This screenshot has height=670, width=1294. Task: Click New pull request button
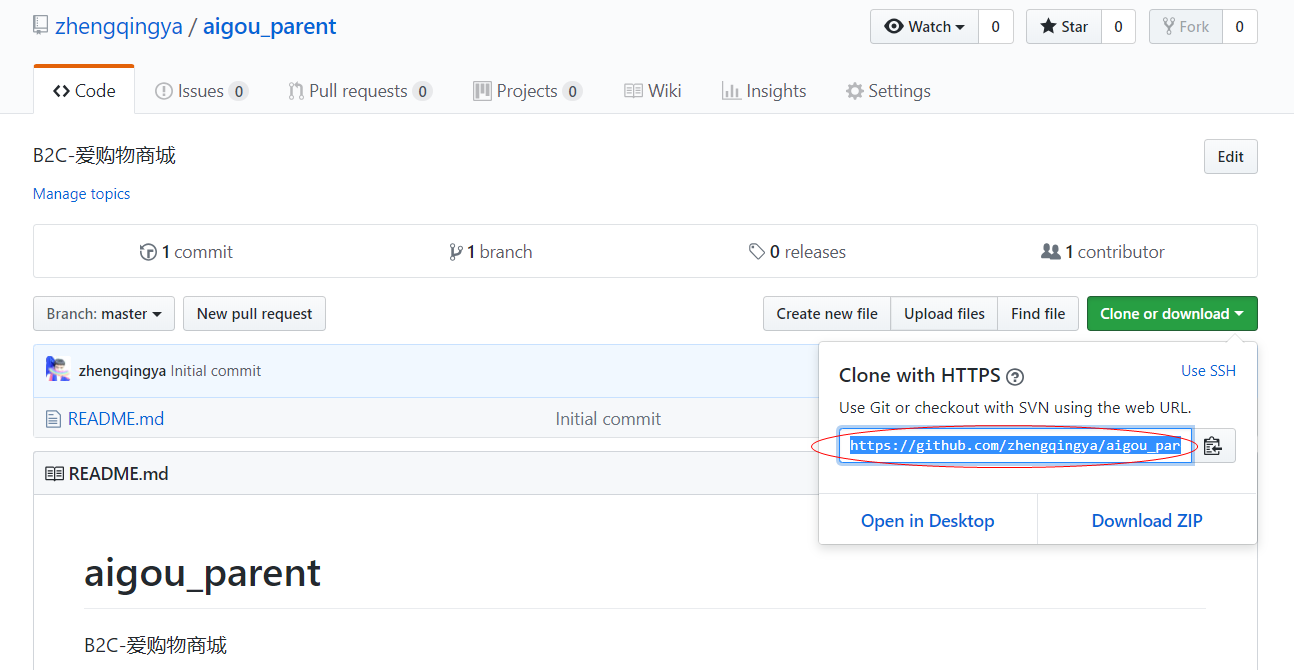click(x=255, y=314)
